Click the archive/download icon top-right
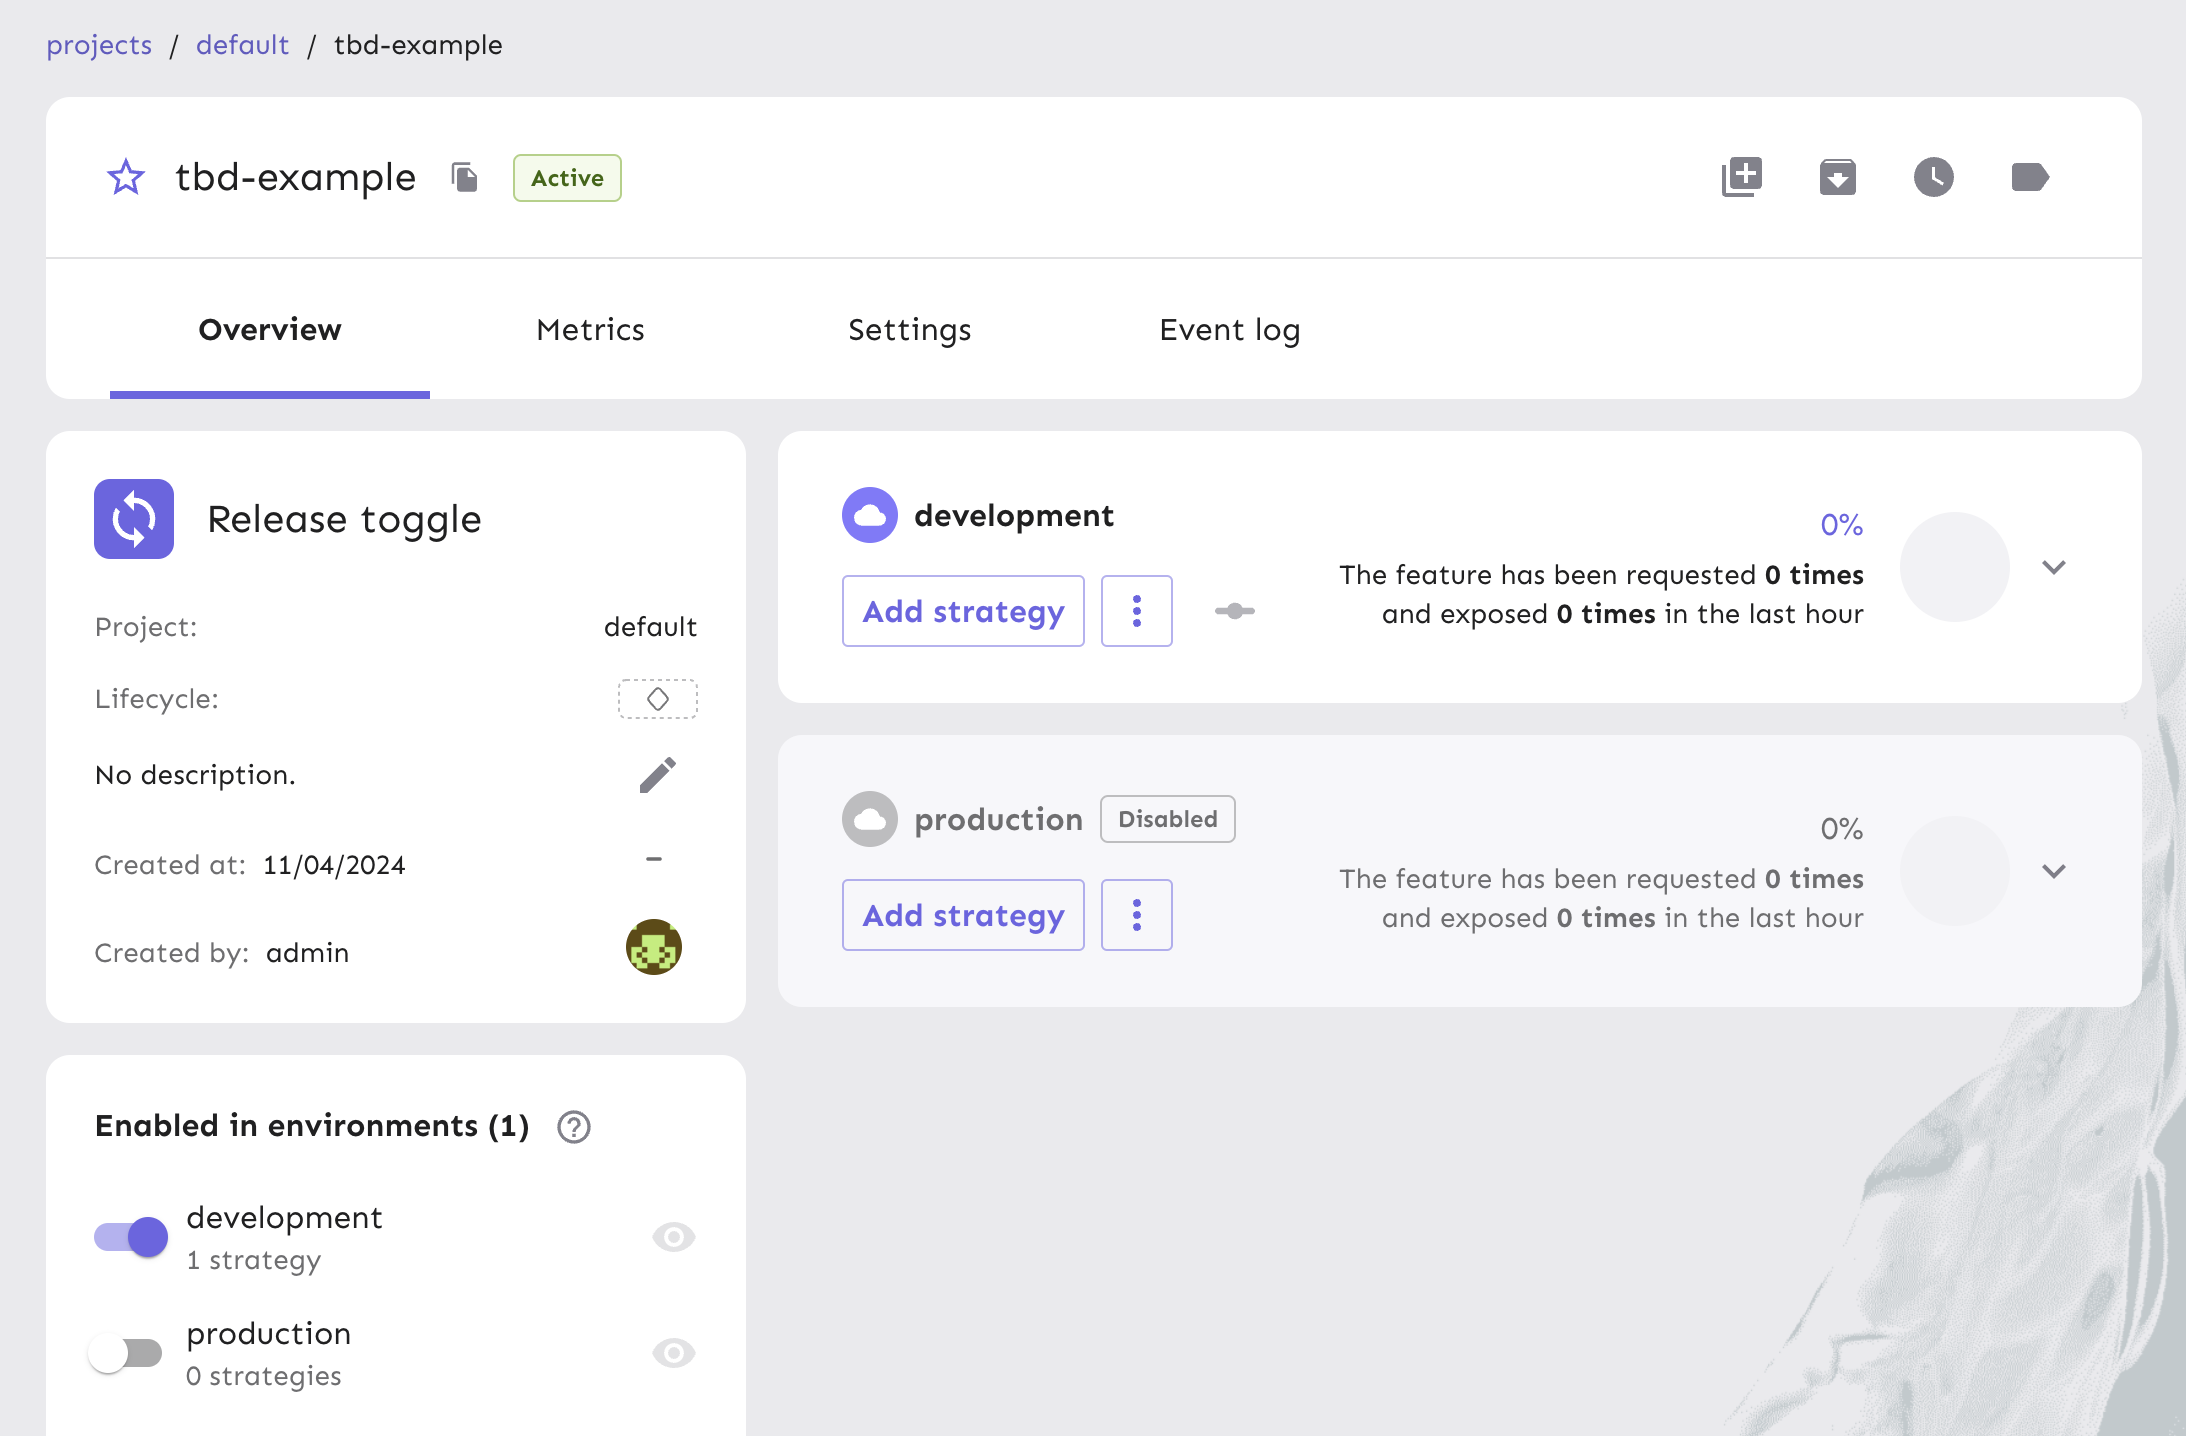 (x=1837, y=175)
